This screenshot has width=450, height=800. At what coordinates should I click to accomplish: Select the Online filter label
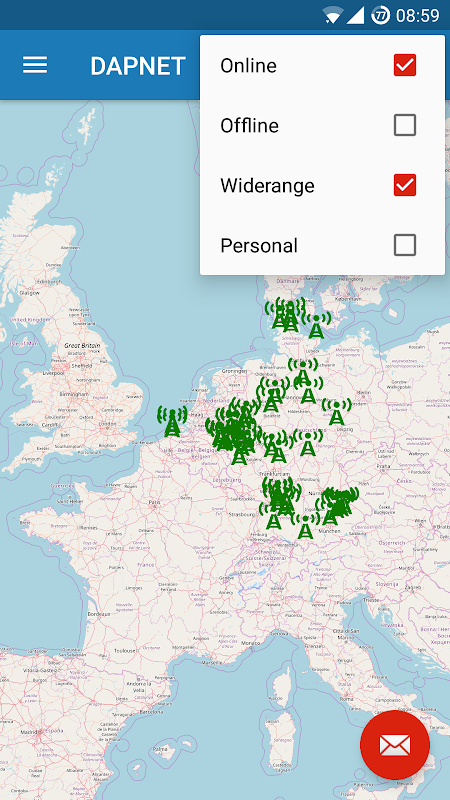point(248,65)
